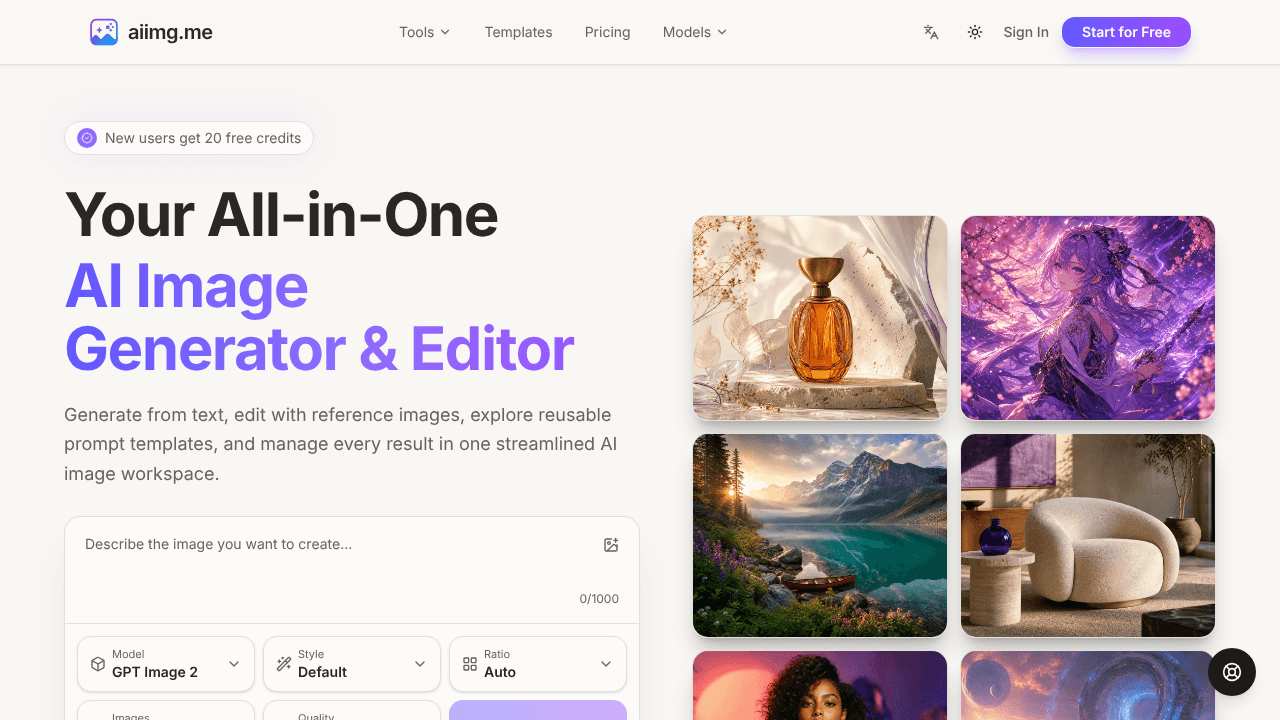Image resolution: width=1280 pixels, height=720 pixels.
Task: Expand the Tools menu
Action: click(425, 32)
